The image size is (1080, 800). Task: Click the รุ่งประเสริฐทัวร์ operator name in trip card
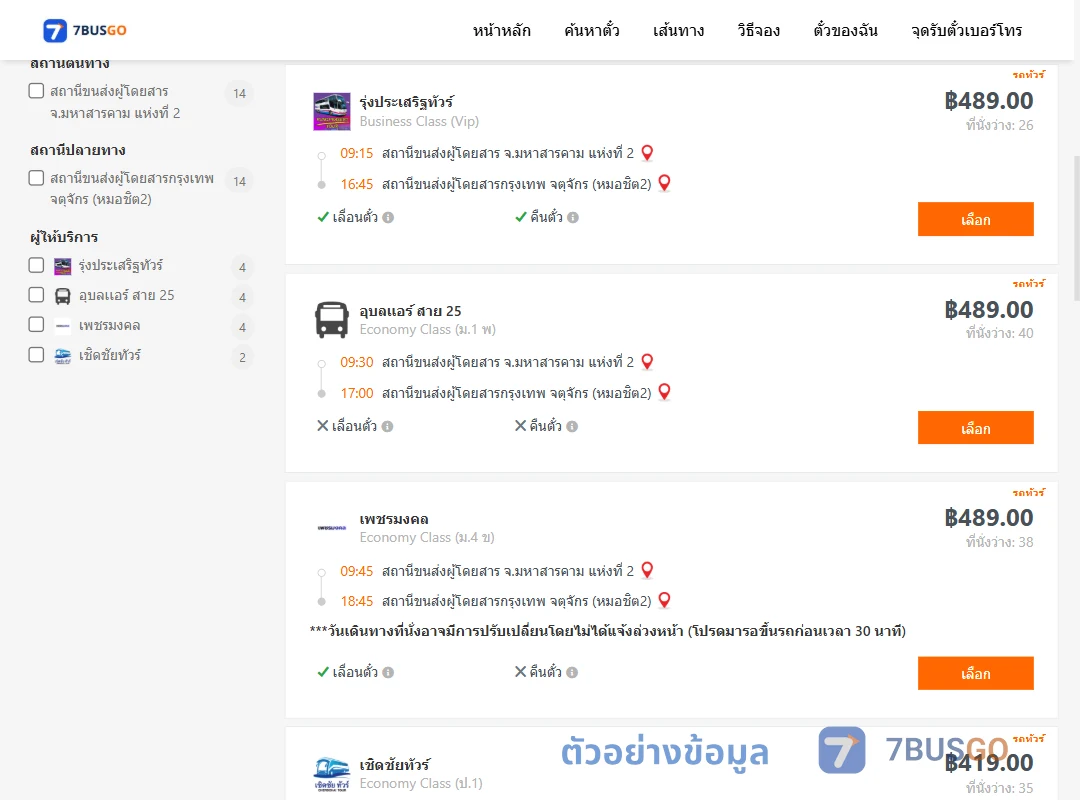point(406,102)
